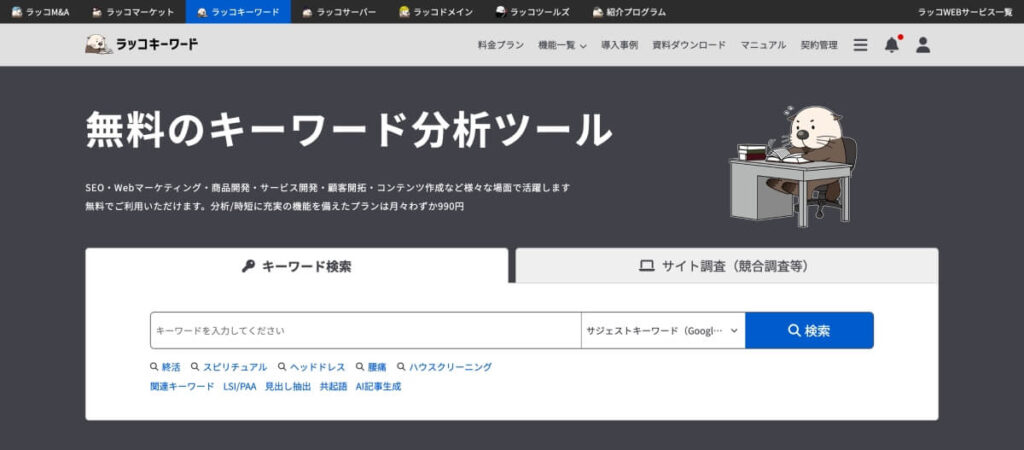Search the sample keyword スピリチュアル
This screenshot has width=1024, height=450.
coord(235,367)
